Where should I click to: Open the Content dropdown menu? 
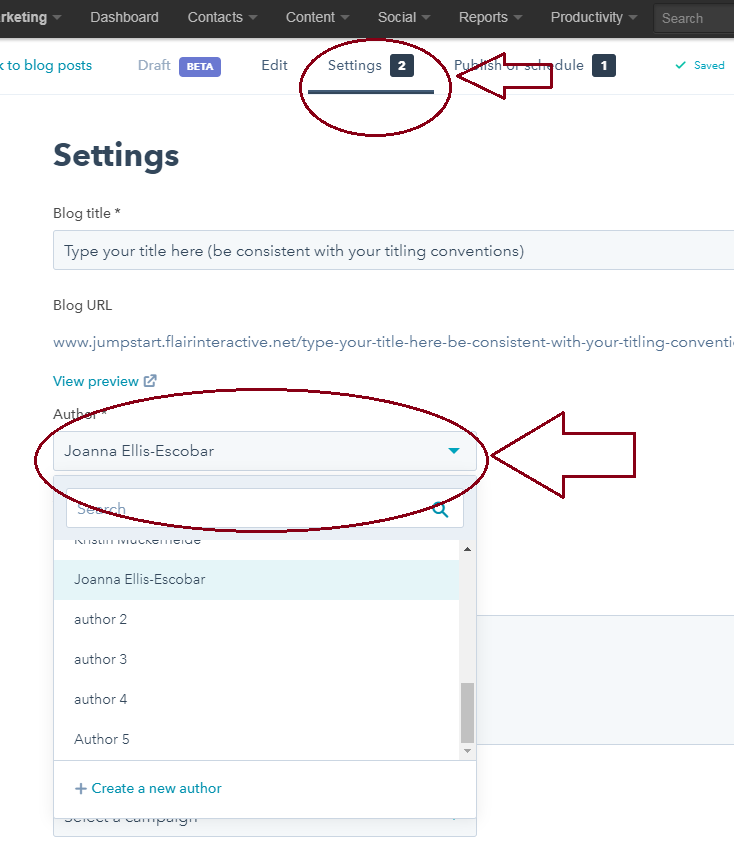[x=318, y=17]
